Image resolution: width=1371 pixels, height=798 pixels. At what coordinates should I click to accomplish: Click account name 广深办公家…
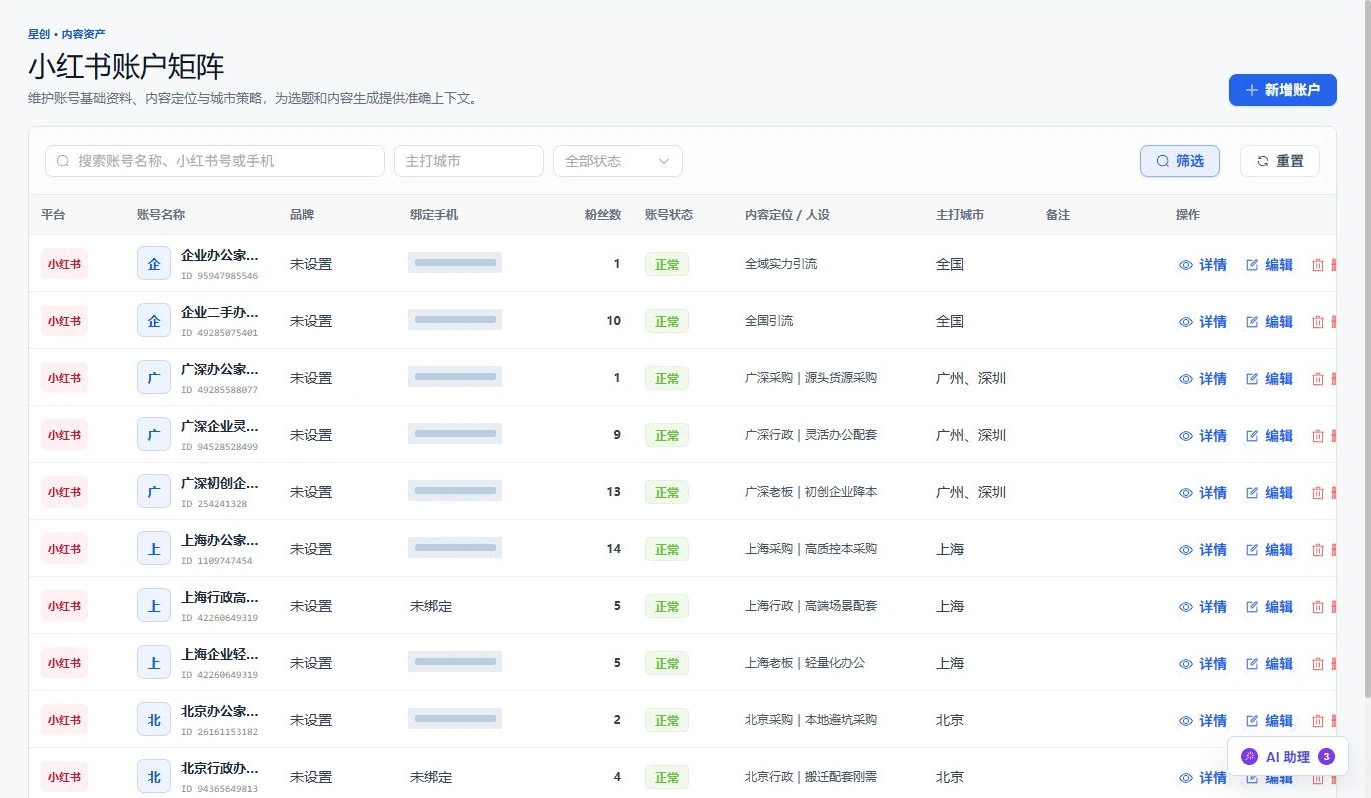point(220,369)
